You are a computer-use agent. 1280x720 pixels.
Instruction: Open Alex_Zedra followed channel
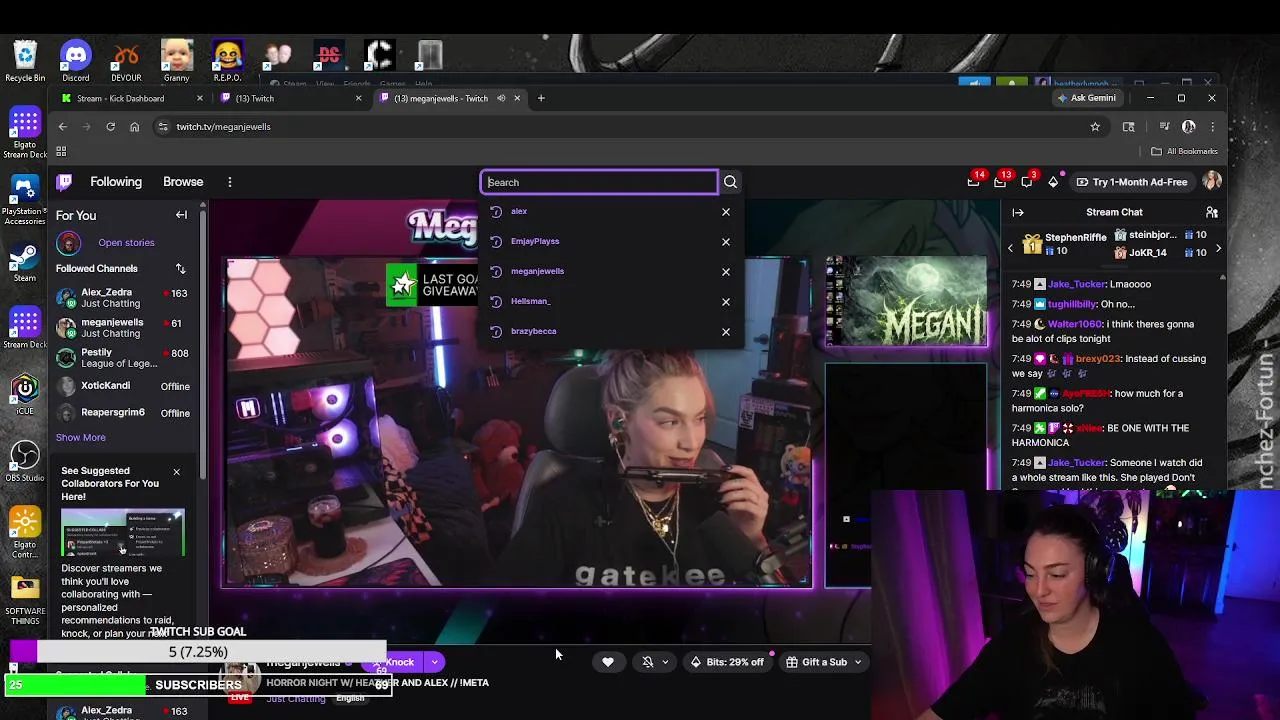tap(126, 298)
